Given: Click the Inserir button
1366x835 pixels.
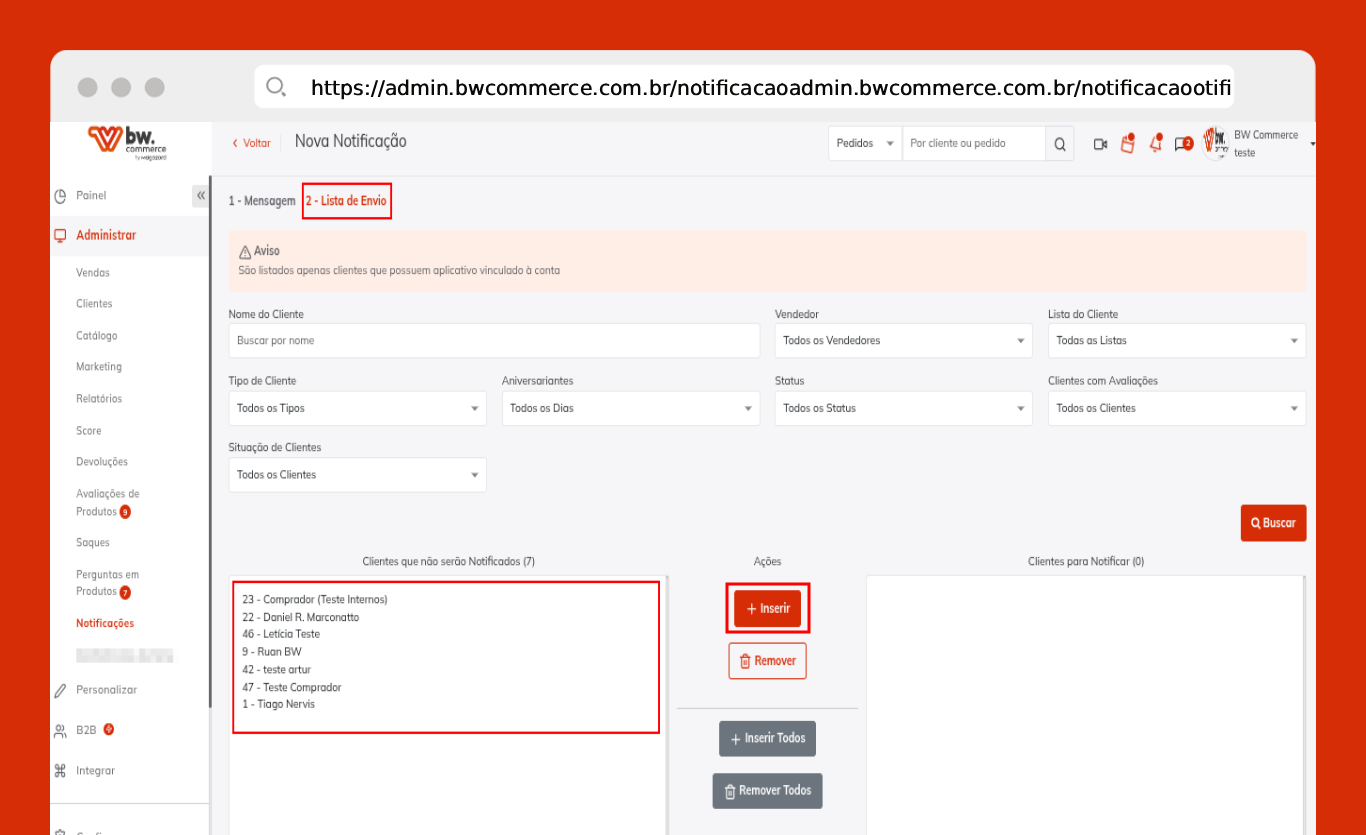Looking at the screenshot, I should (768, 609).
